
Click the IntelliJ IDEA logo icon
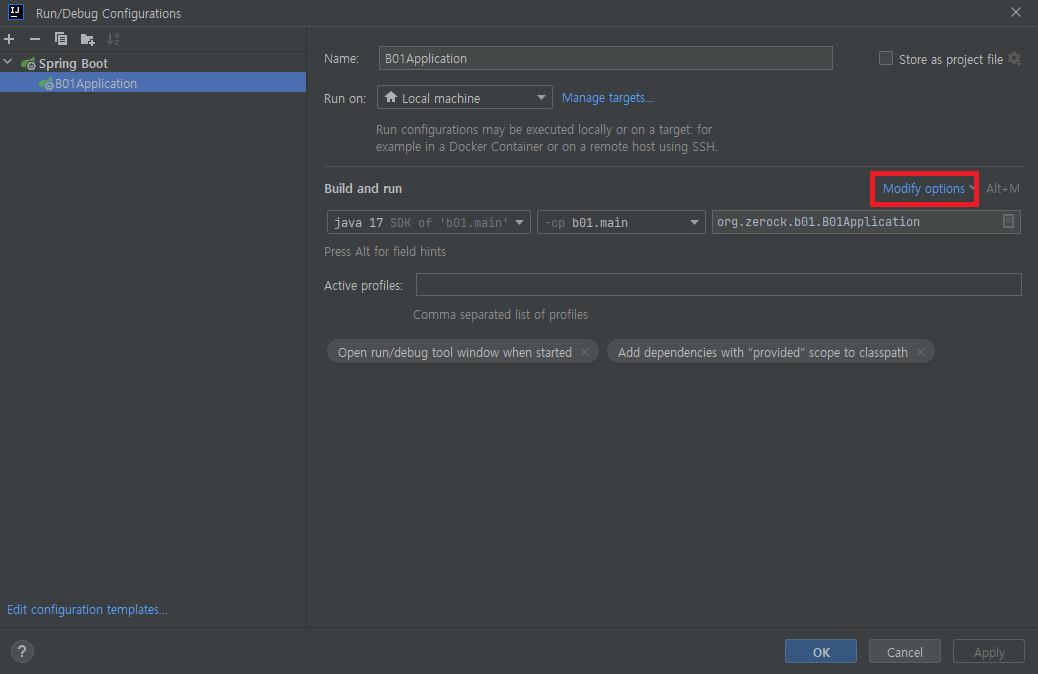[16, 12]
